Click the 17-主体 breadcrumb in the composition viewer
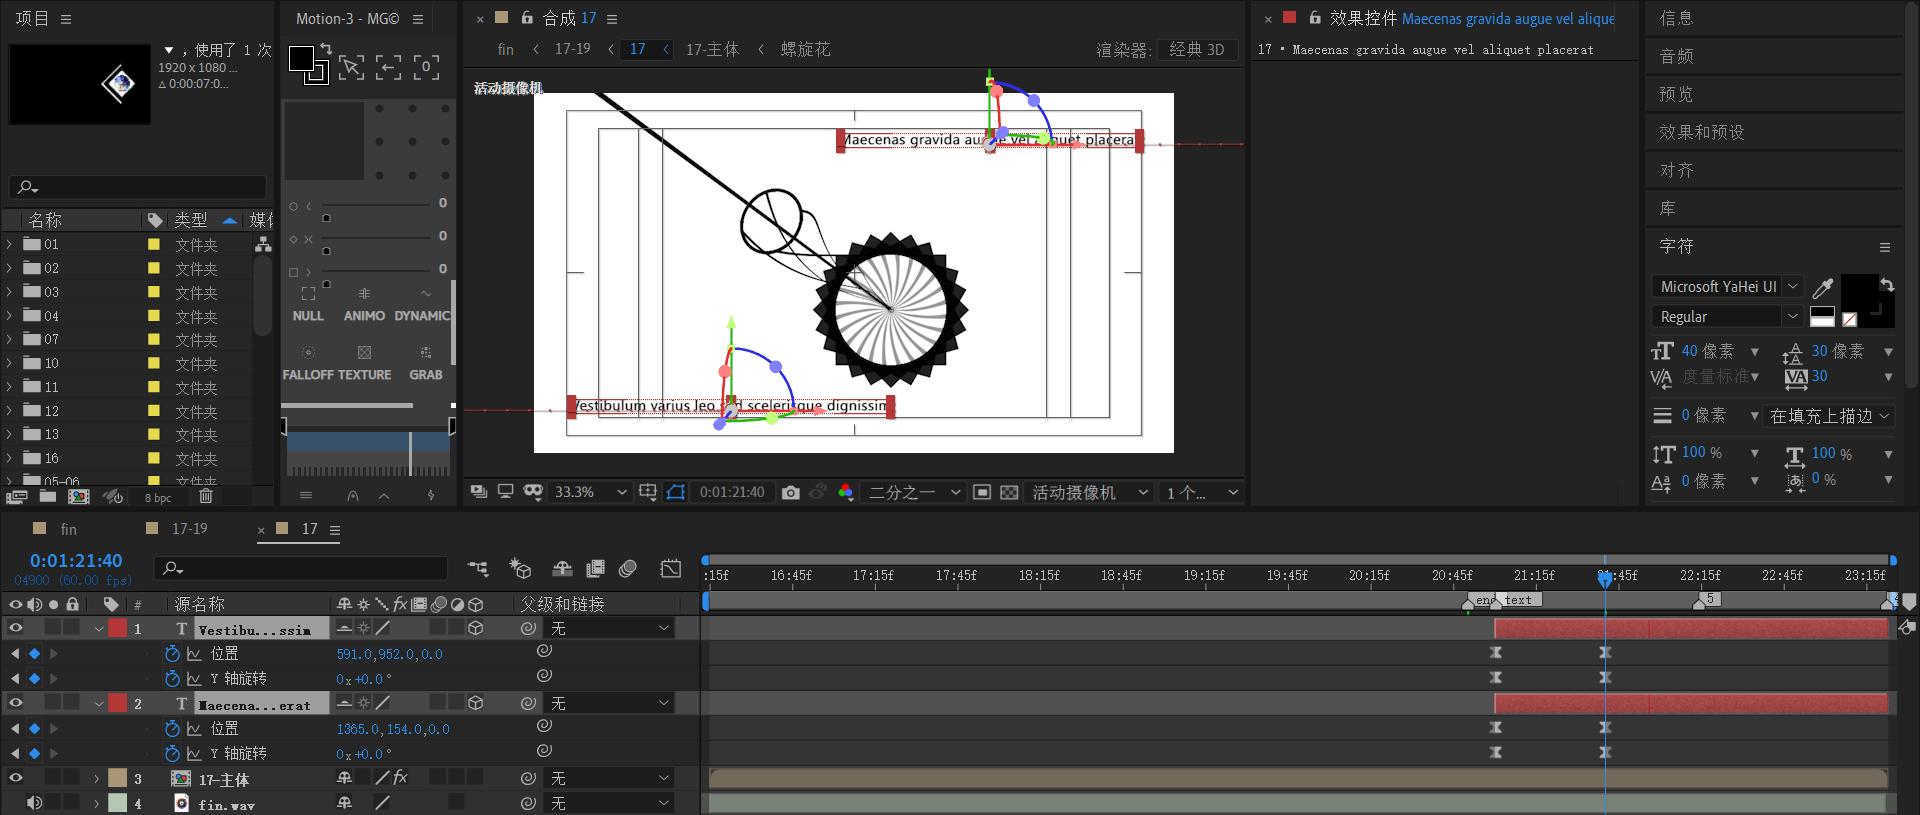The image size is (1920, 815). point(712,49)
